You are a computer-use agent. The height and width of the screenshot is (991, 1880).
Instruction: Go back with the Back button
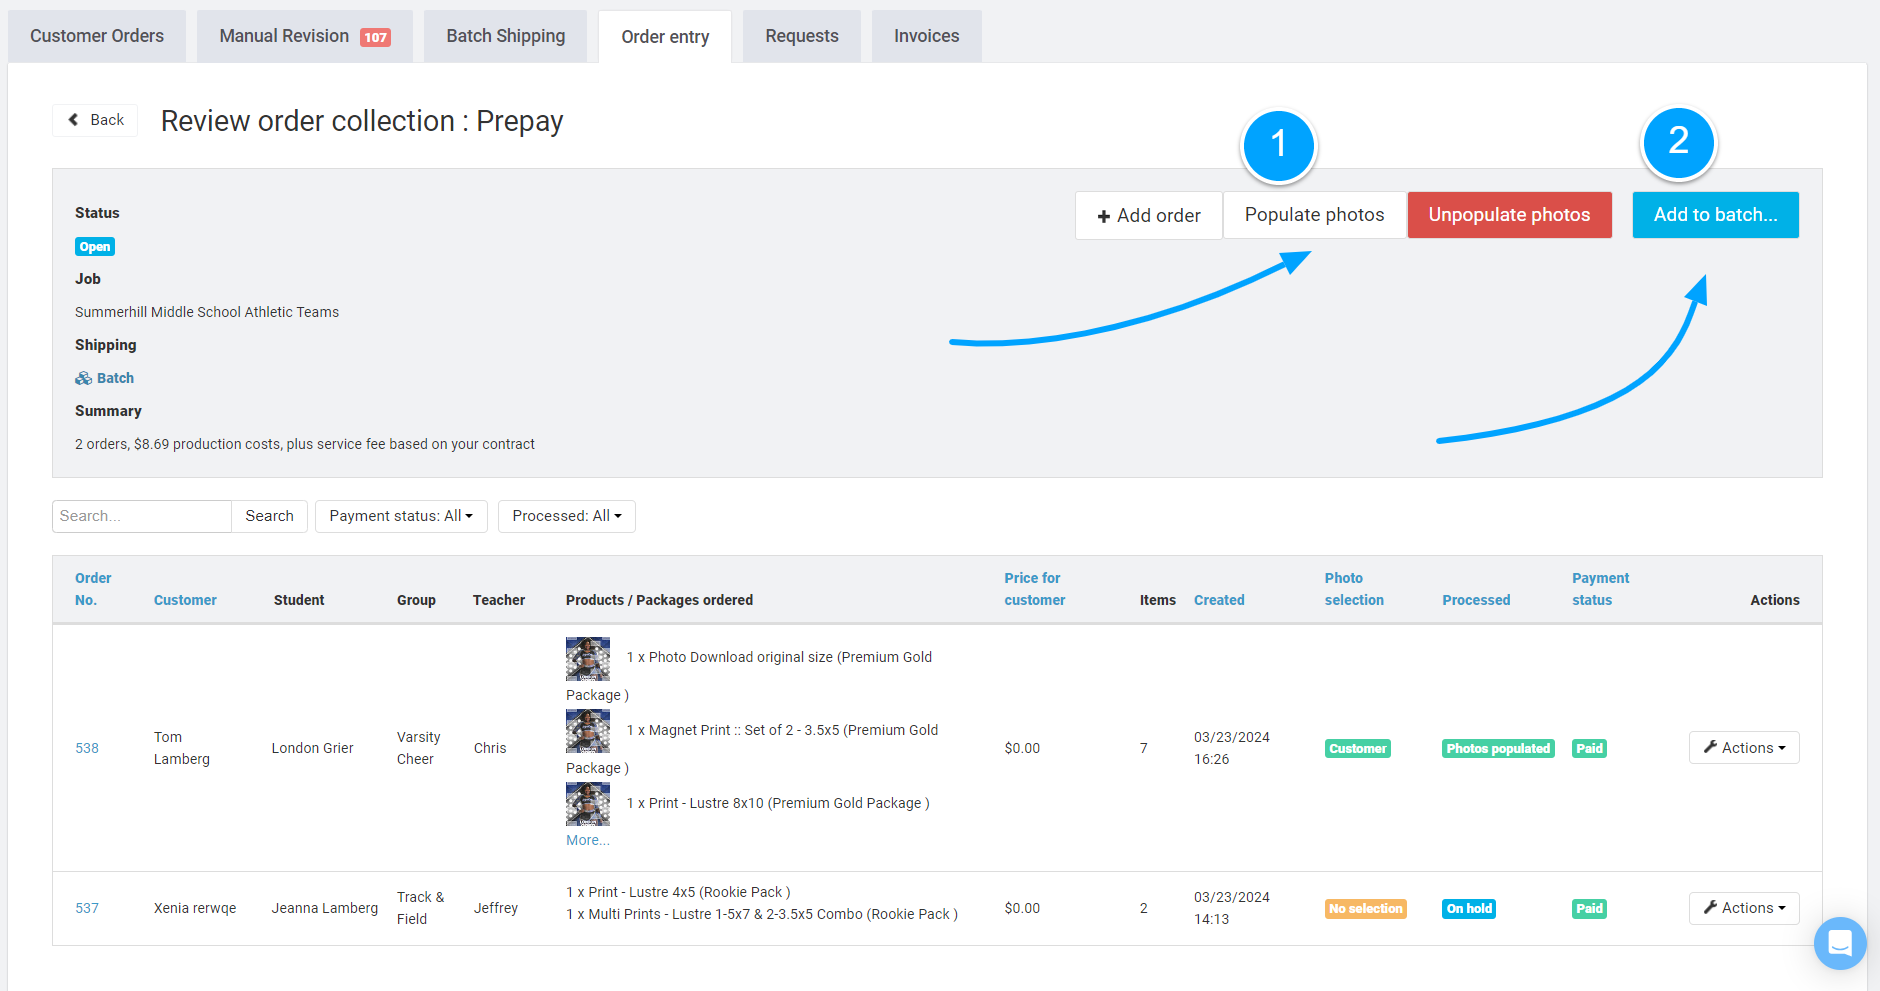tap(95, 120)
